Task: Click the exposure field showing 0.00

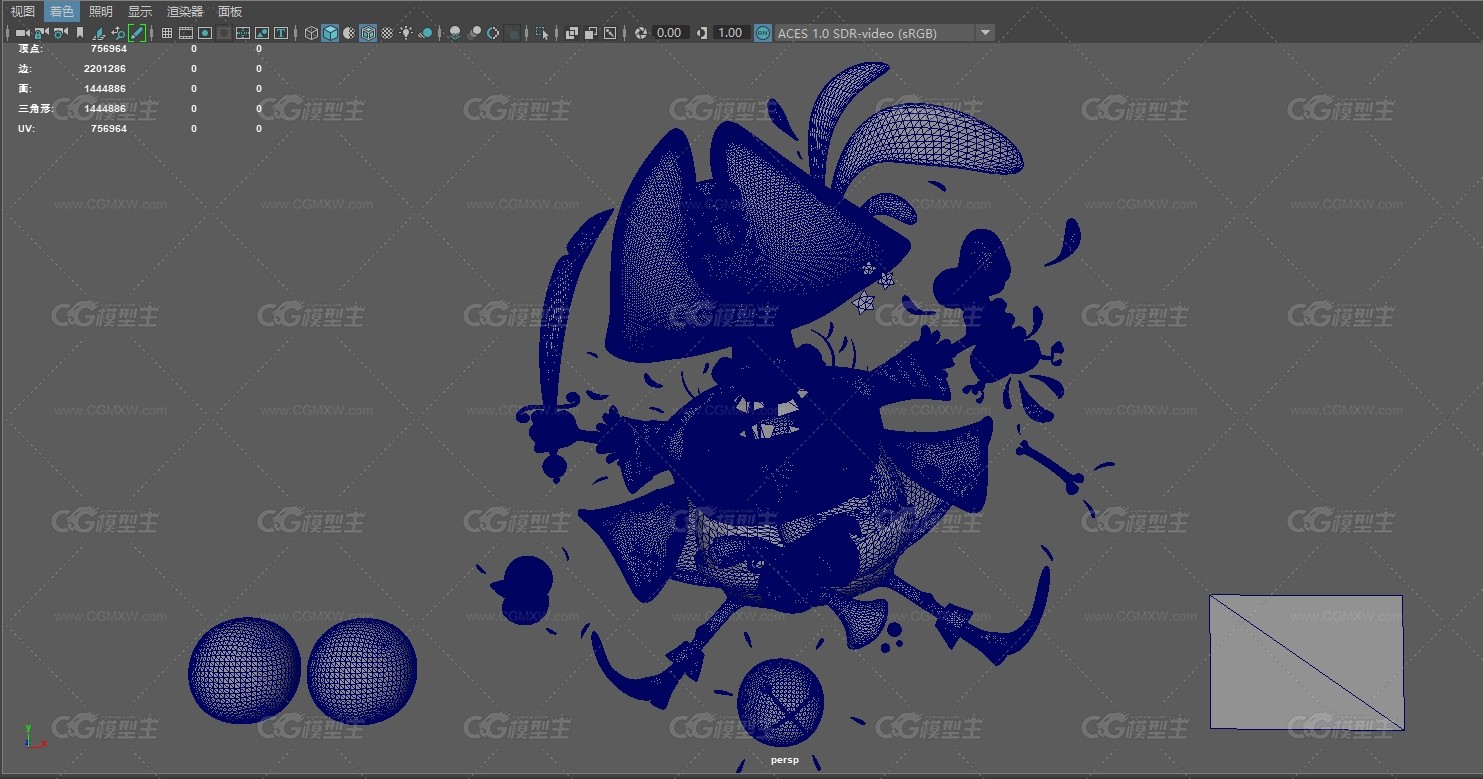Action: pos(670,33)
